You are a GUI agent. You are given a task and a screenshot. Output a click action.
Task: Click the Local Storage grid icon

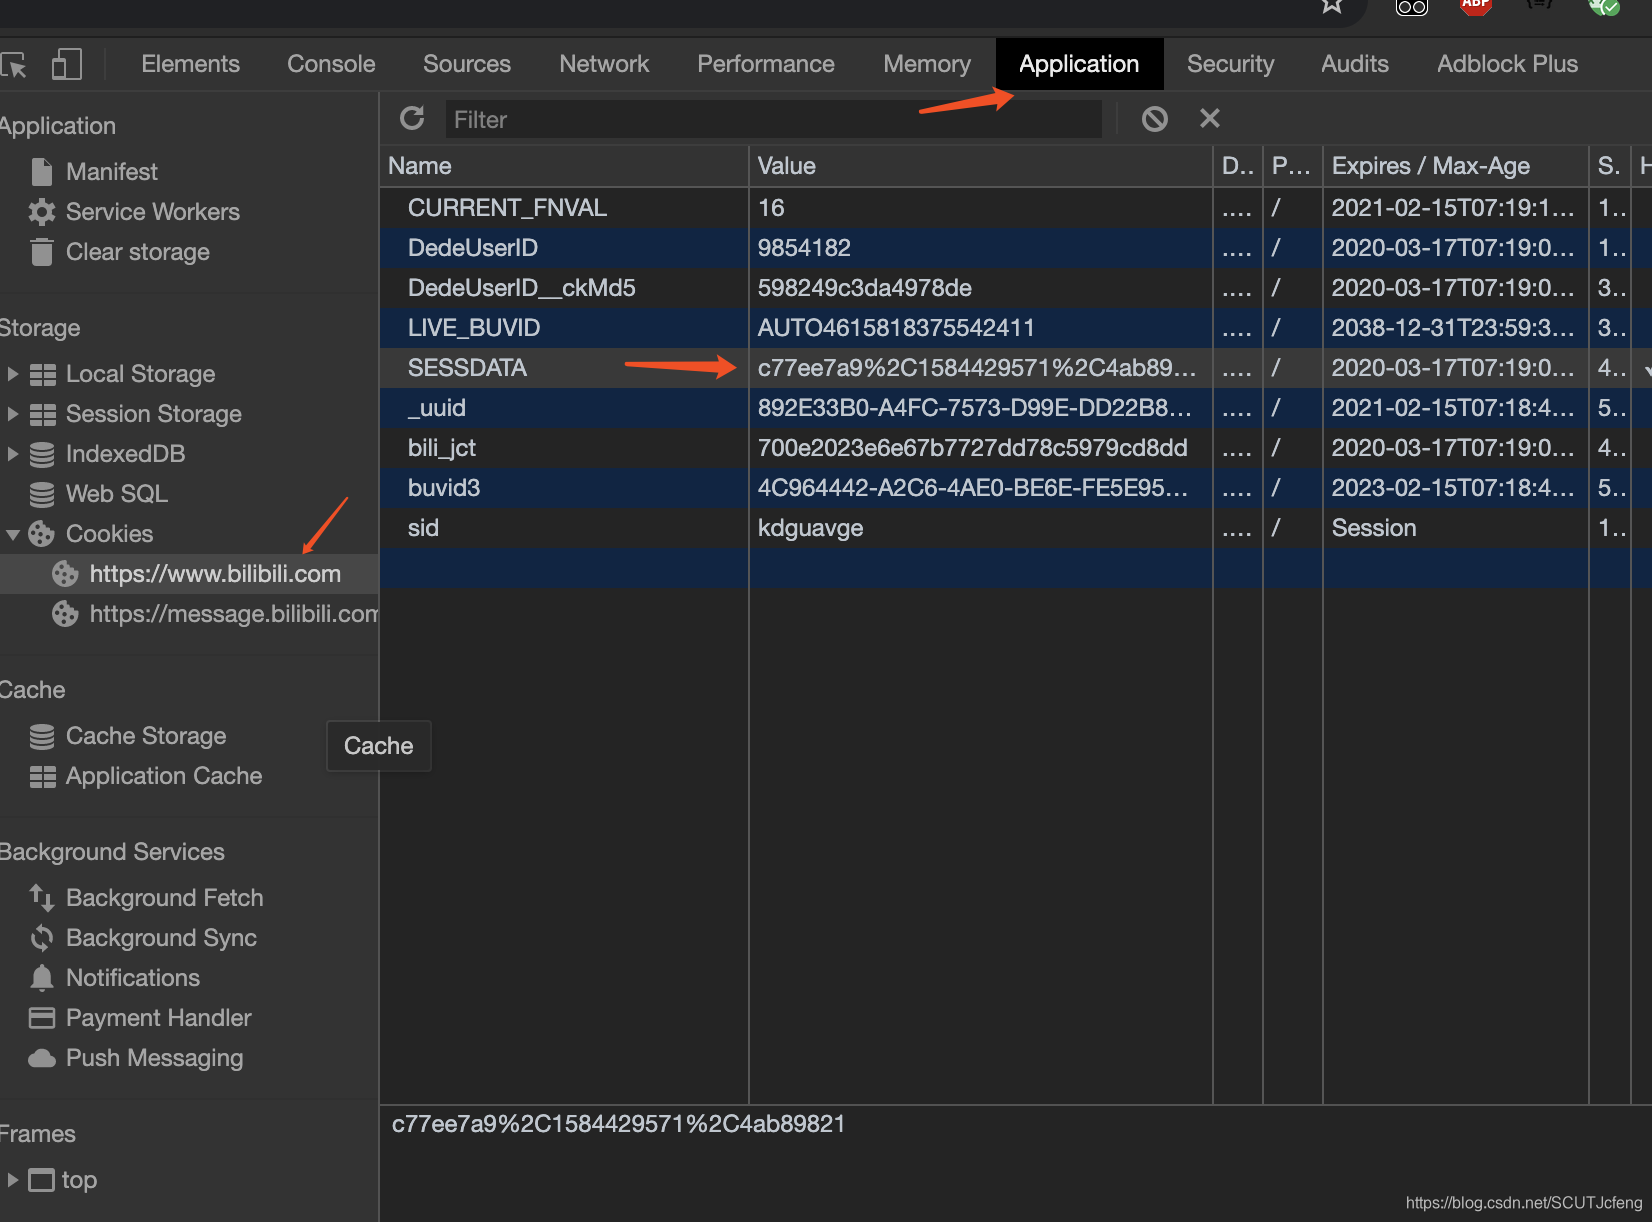[x=43, y=375]
